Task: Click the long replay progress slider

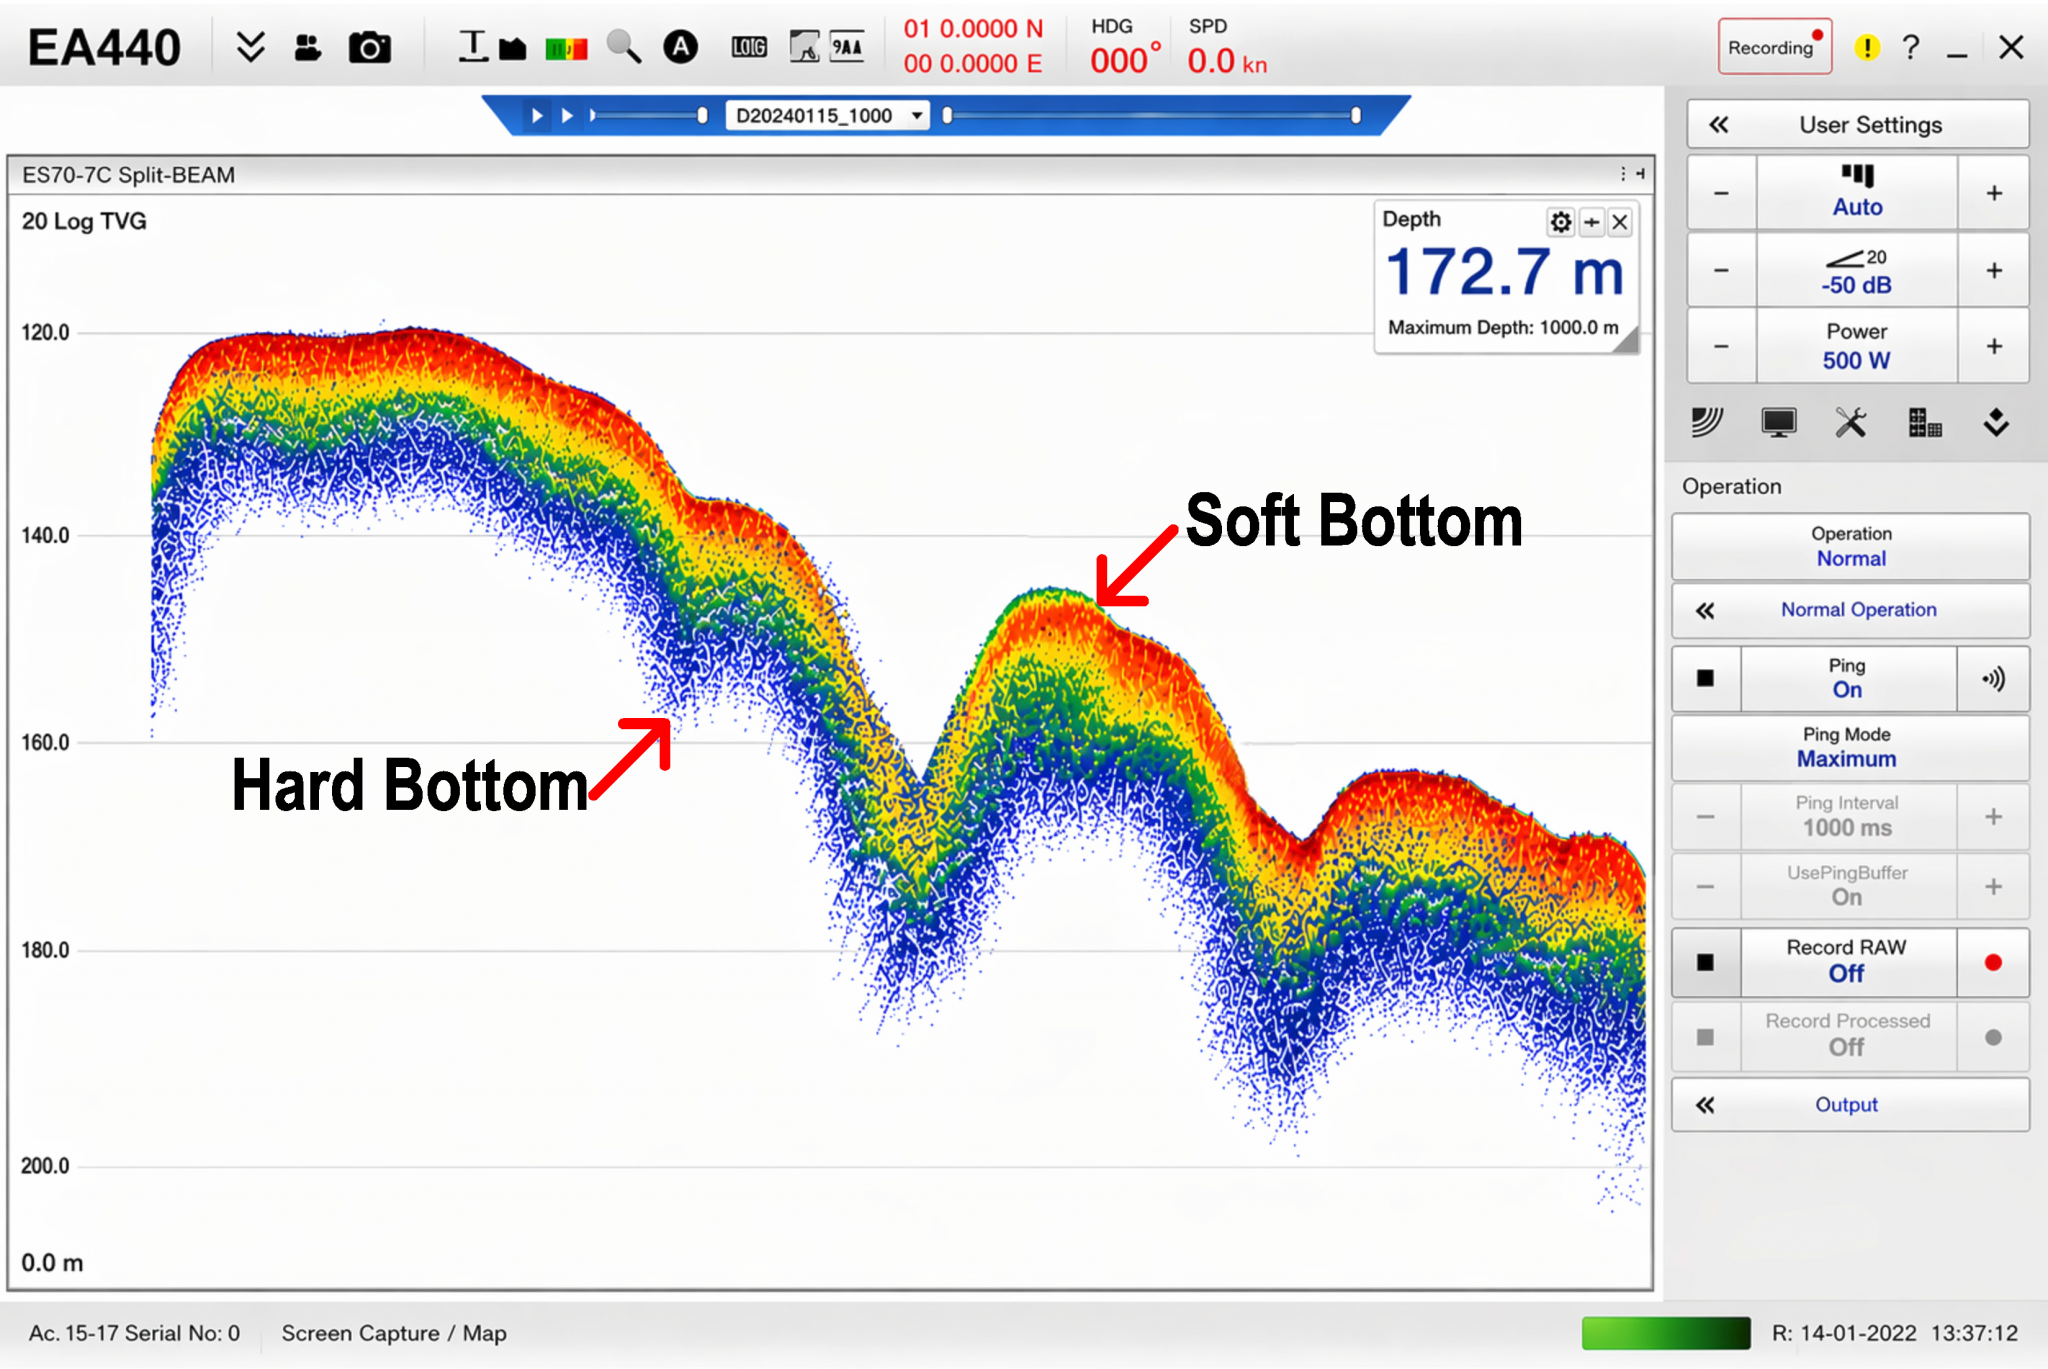Action: [x=1151, y=116]
